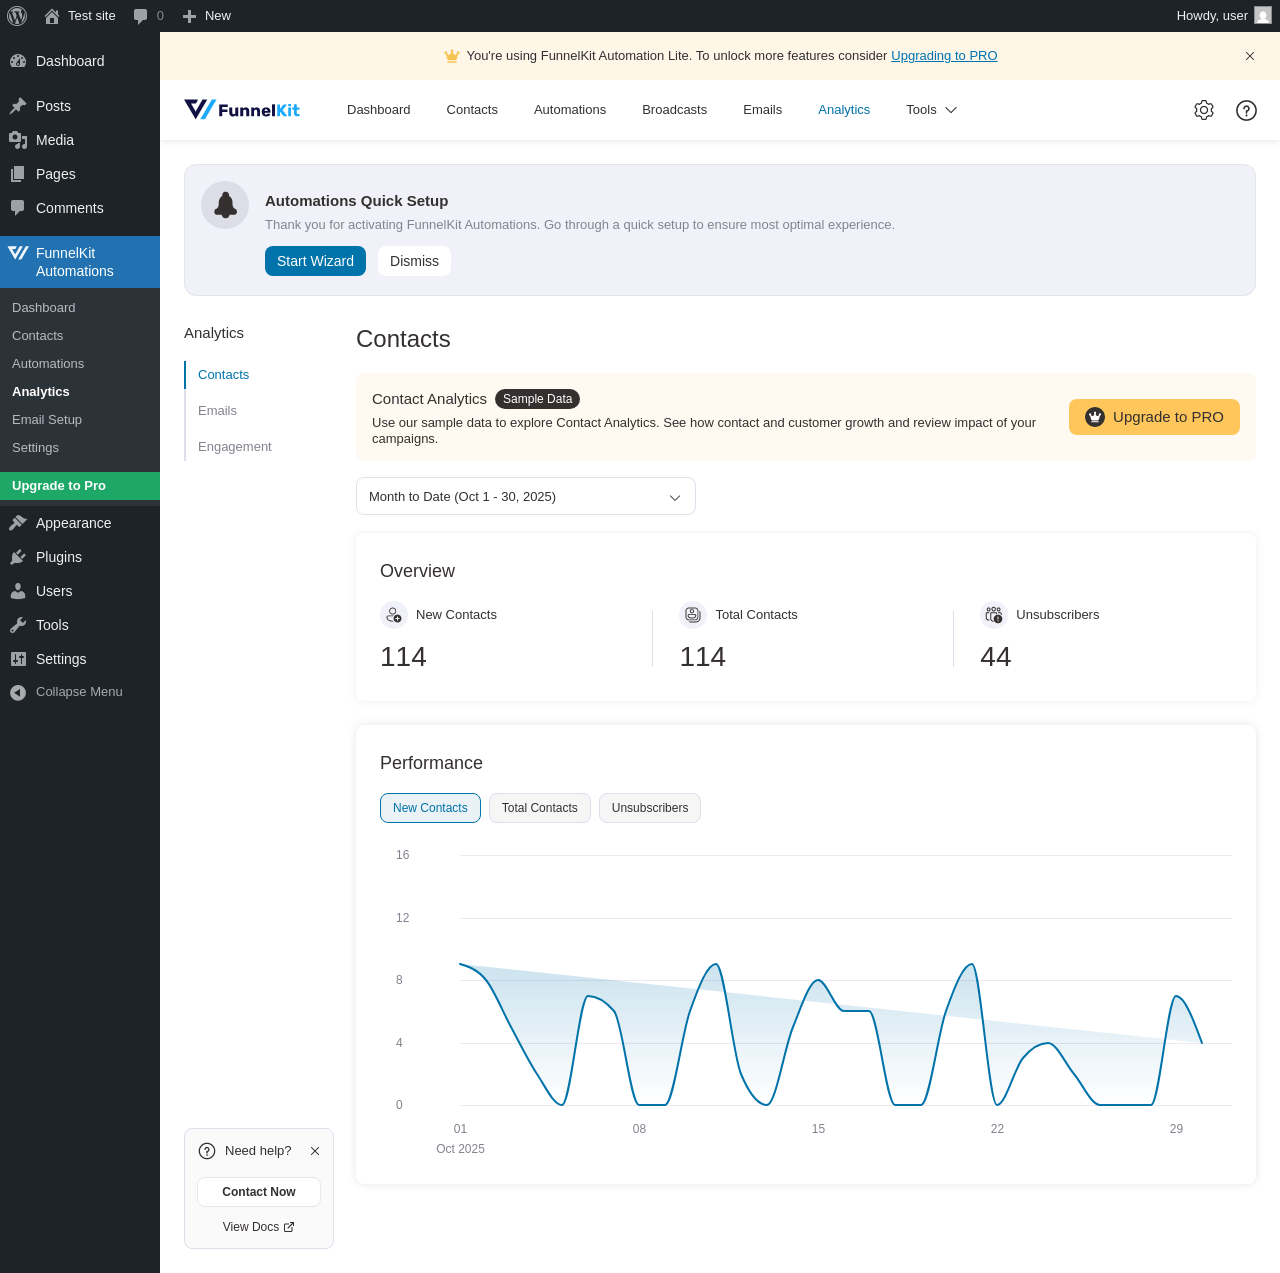Show Unsubscribers chart series
Viewport: 1280px width, 1273px height.
649,808
